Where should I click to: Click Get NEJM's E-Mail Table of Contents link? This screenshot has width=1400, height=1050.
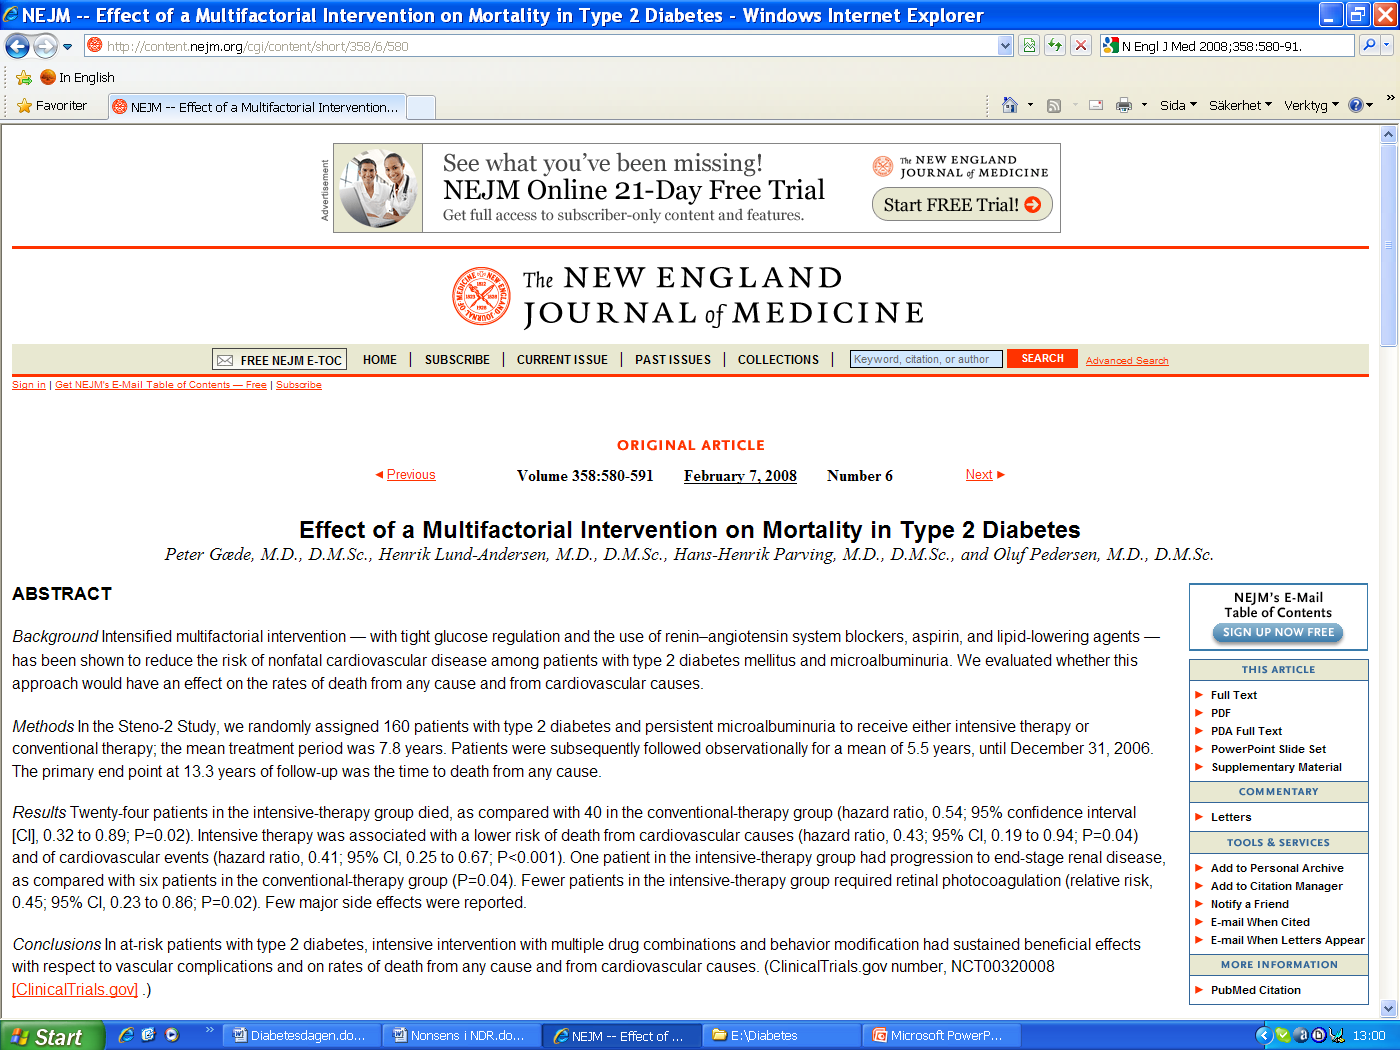(x=161, y=385)
